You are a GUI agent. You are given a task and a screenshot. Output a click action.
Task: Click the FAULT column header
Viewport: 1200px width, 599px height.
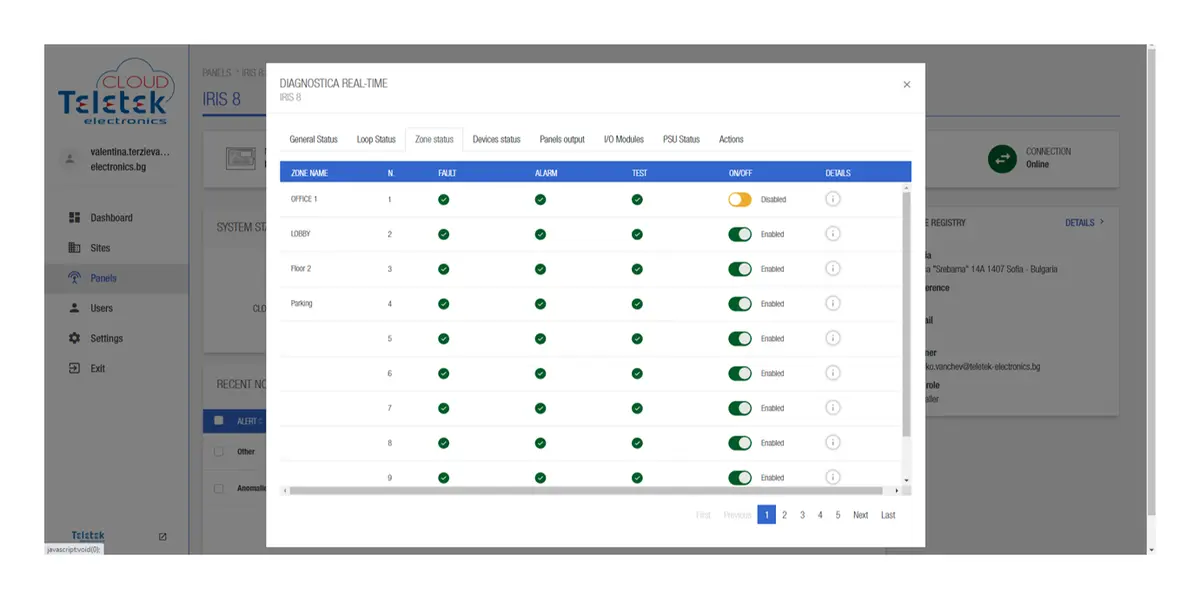447,173
